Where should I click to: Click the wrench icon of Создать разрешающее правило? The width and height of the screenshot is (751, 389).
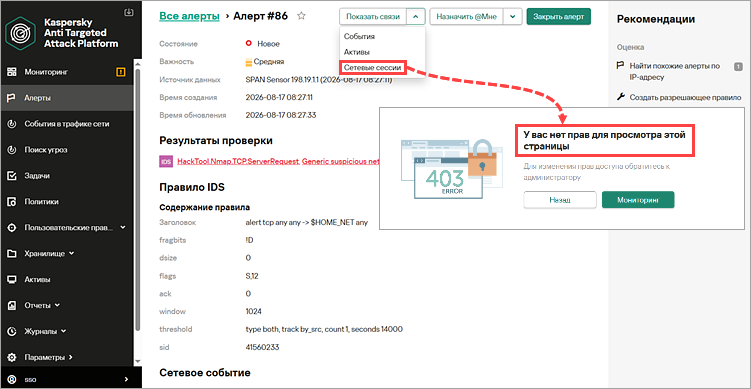620,97
